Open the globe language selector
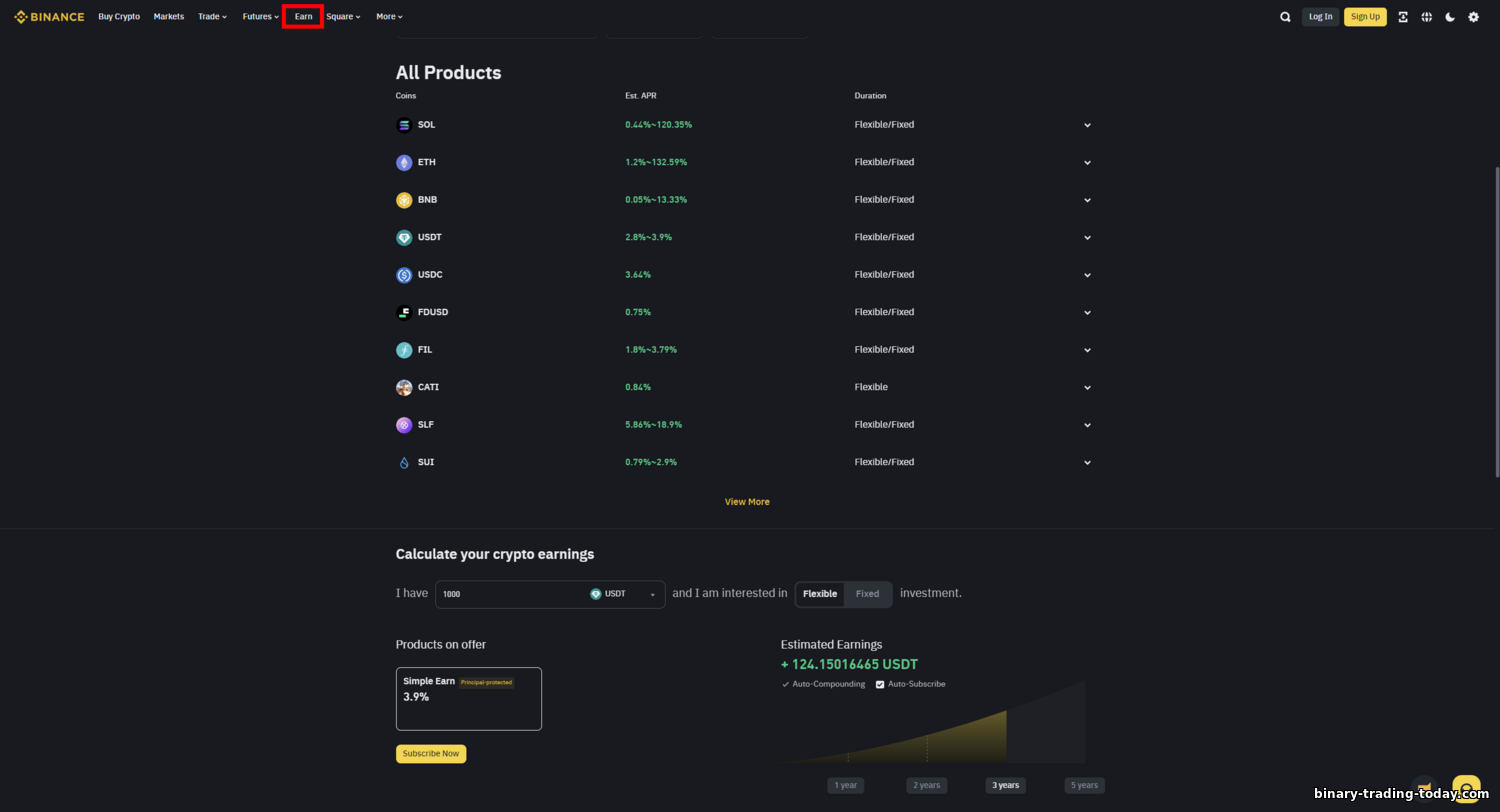 pyautogui.click(x=1426, y=17)
